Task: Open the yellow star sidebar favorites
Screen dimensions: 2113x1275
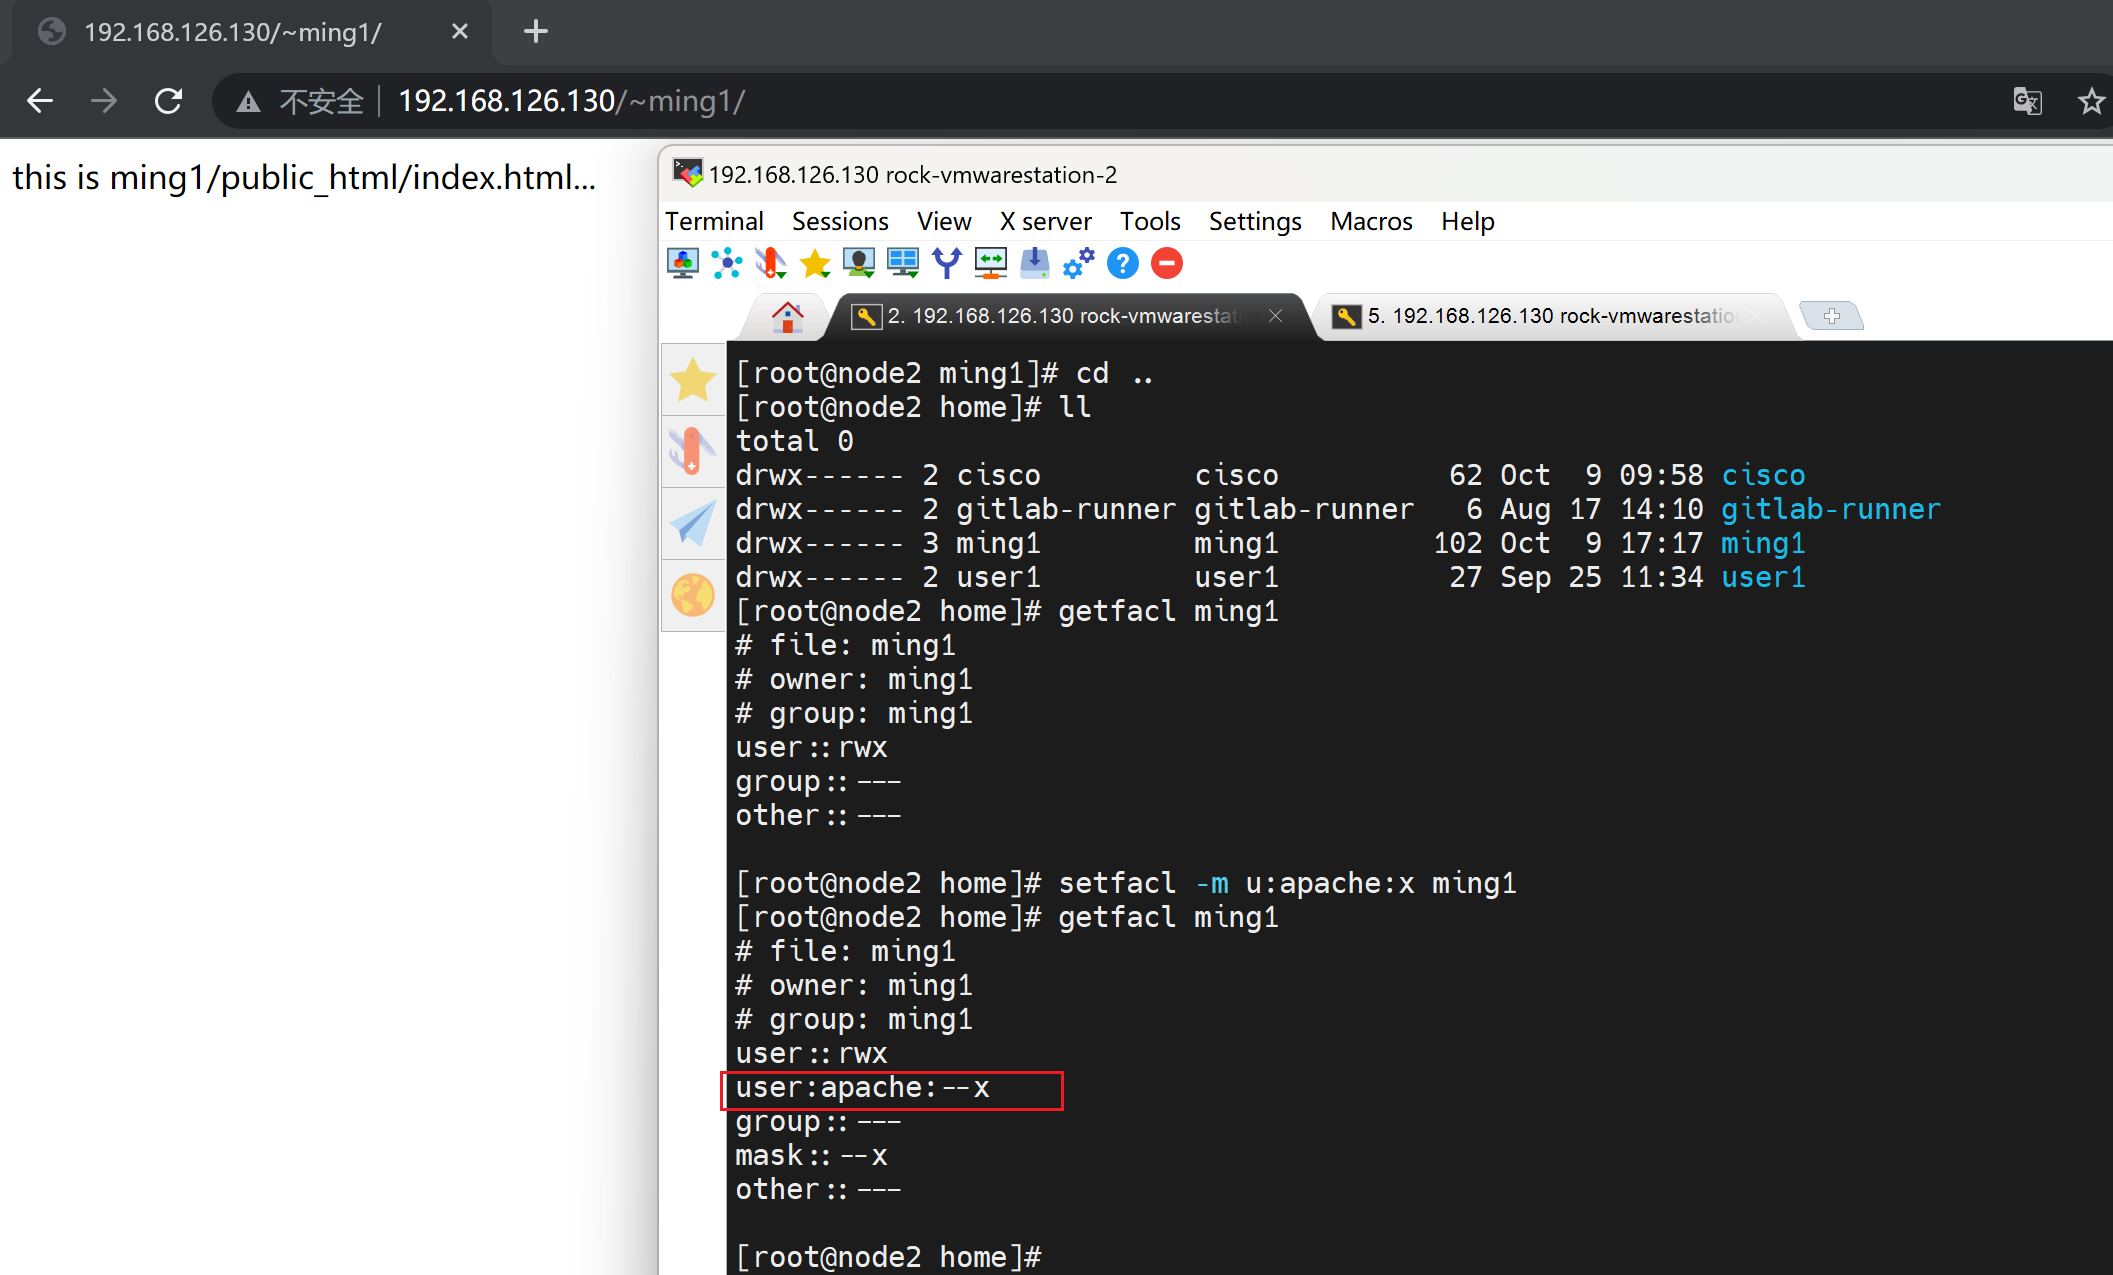Action: (692, 381)
